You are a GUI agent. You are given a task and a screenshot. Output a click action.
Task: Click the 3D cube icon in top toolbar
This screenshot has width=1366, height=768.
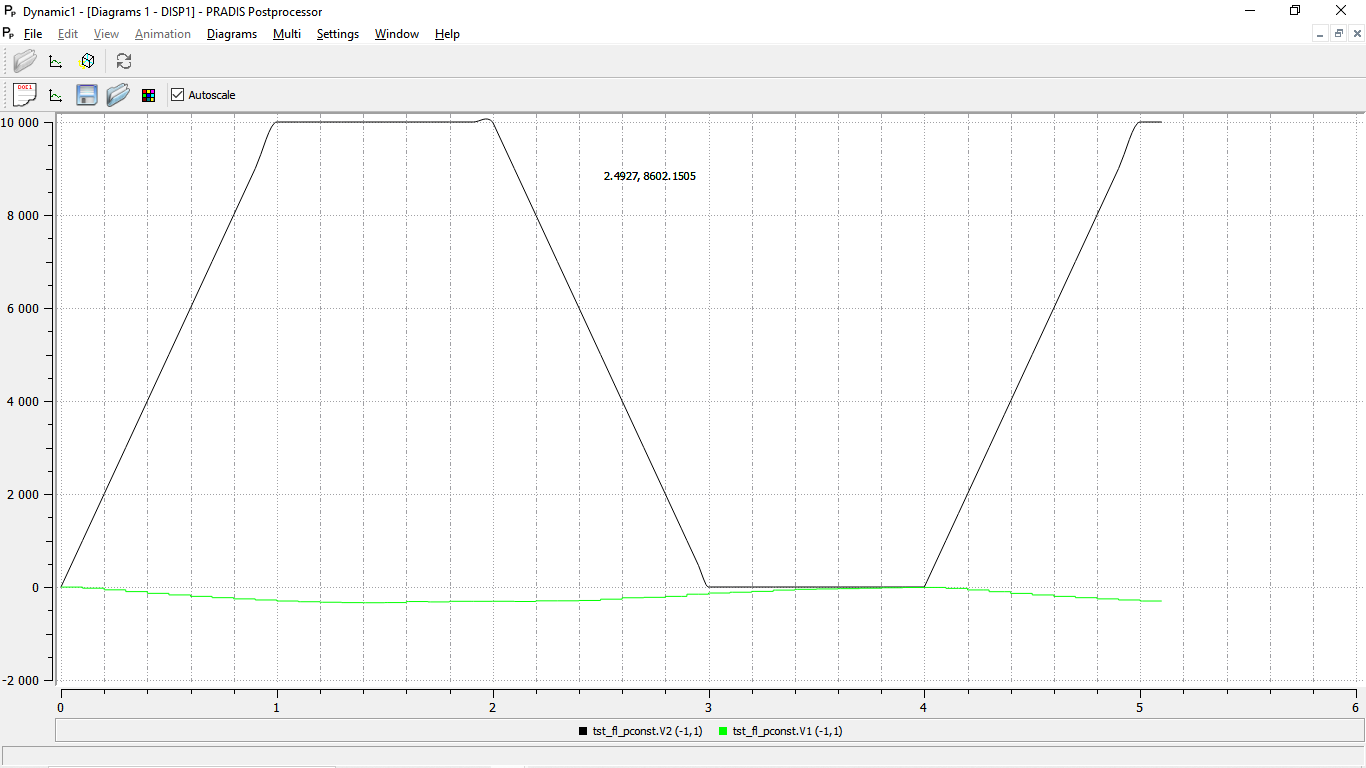(x=87, y=61)
